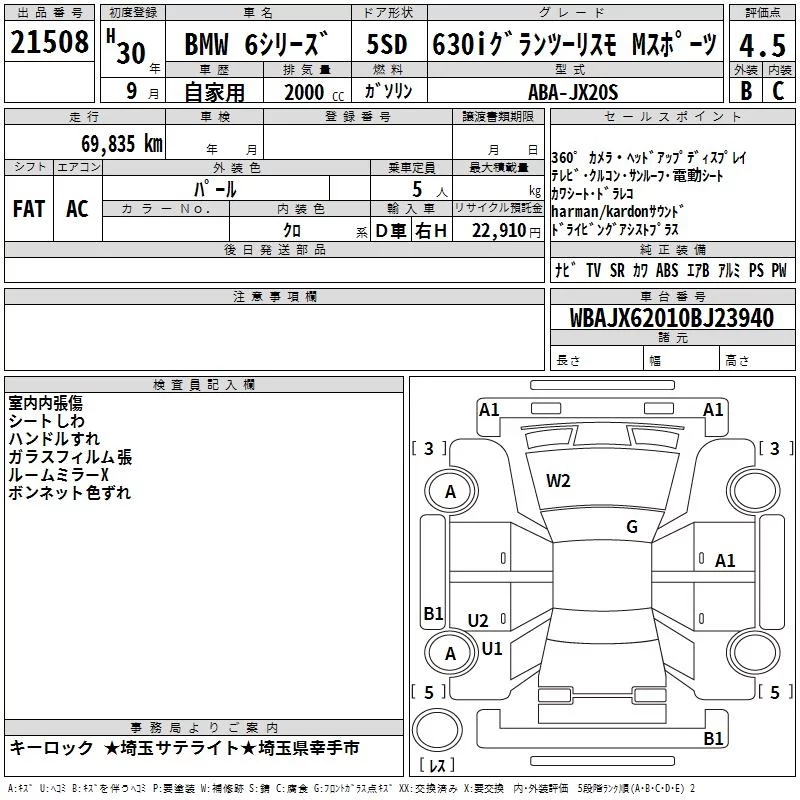The width and height of the screenshot is (800, 800).
Task: Click ABS in genuine equipment row
Action: pos(667,270)
